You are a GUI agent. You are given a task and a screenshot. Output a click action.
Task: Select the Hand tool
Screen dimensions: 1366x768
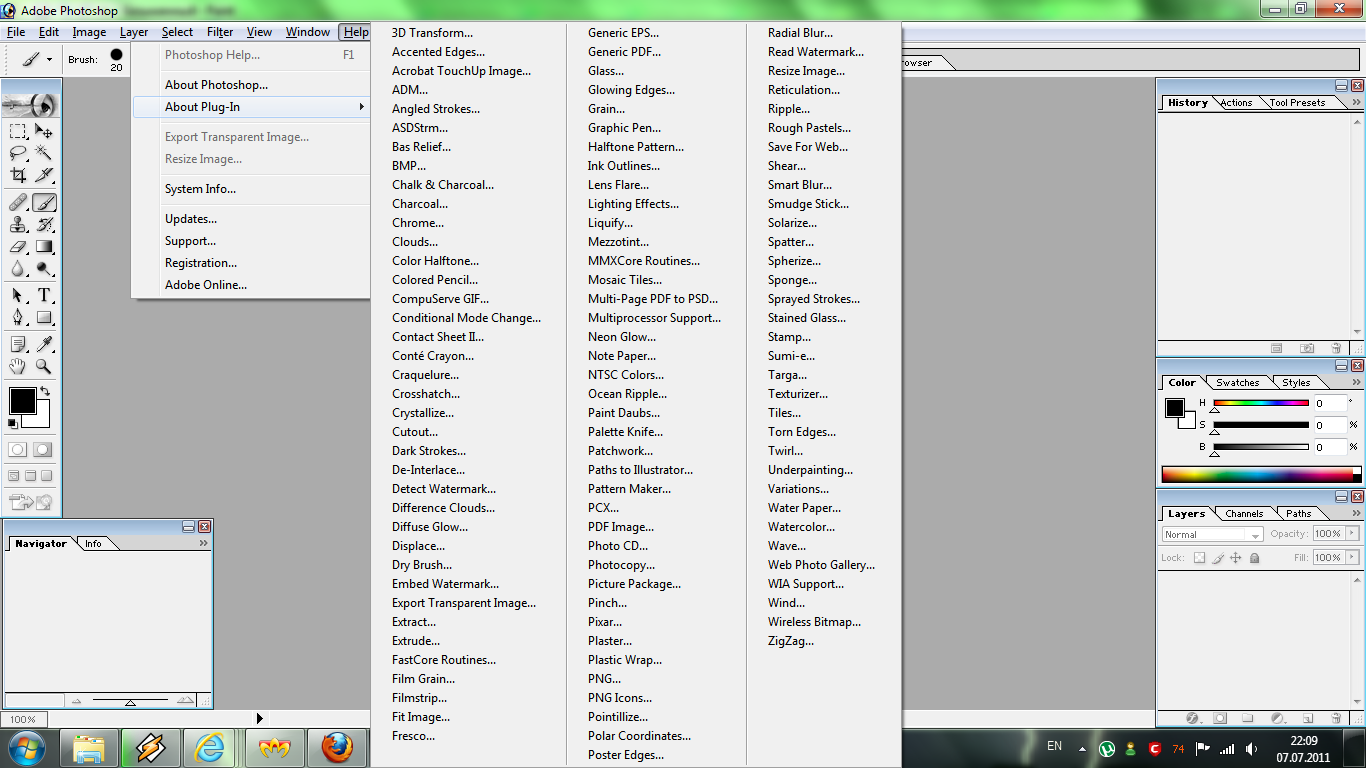[x=18, y=367]
